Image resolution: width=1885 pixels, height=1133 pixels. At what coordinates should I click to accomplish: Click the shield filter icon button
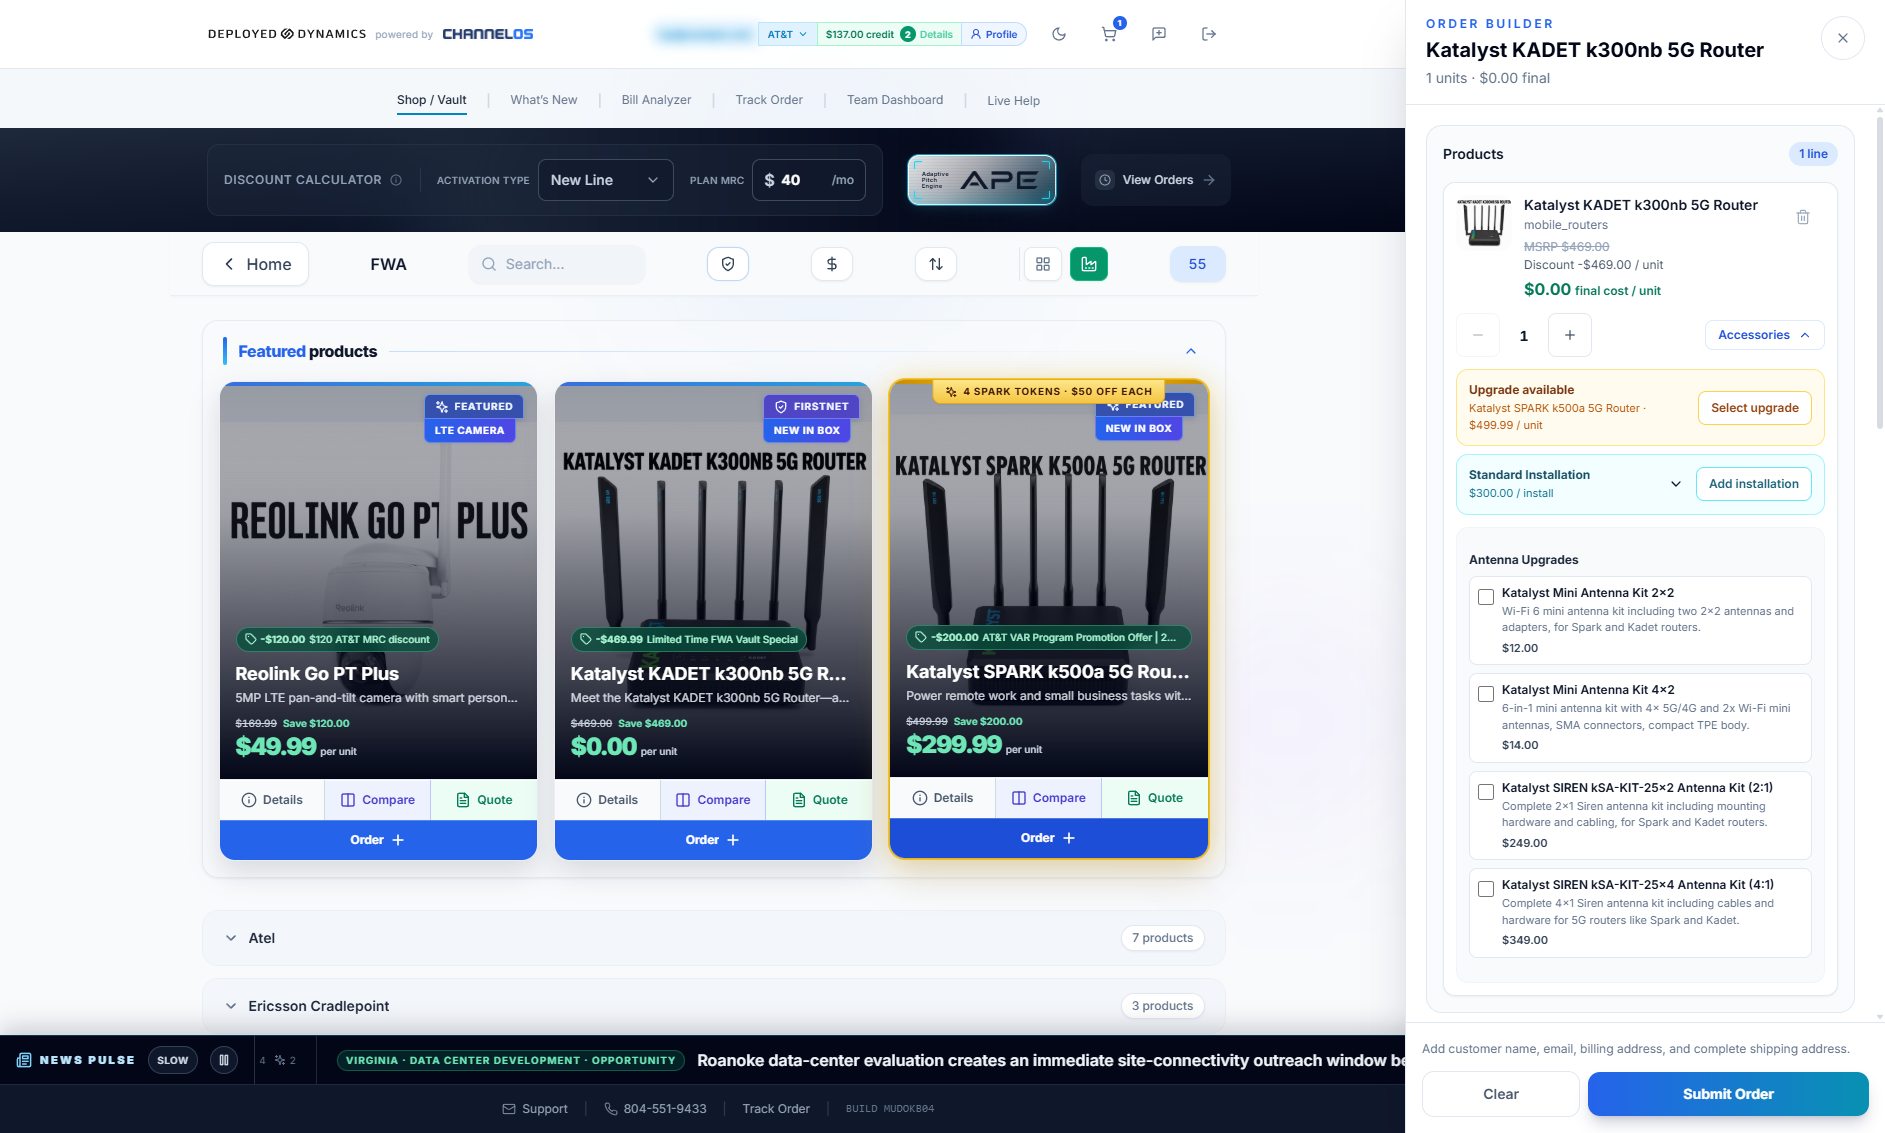(728, 264)
